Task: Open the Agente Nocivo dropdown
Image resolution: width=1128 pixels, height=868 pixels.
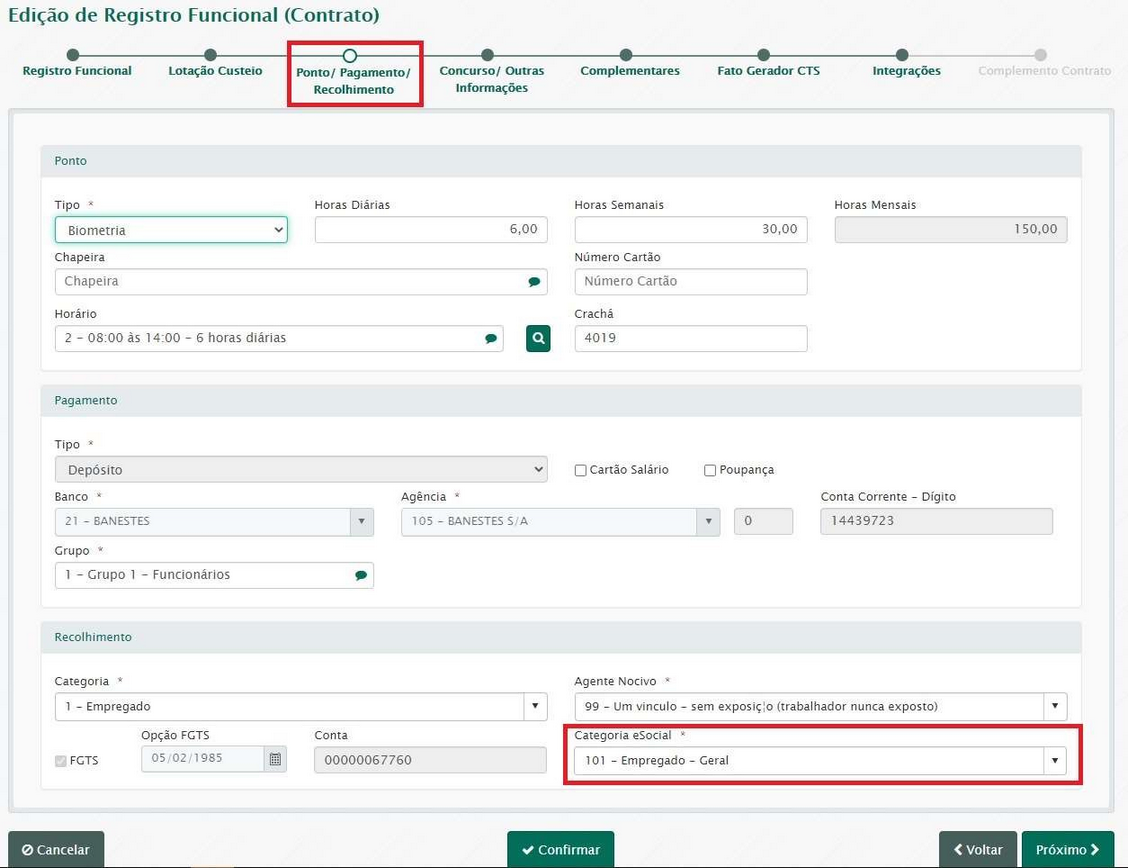Action: point(1054,706)
